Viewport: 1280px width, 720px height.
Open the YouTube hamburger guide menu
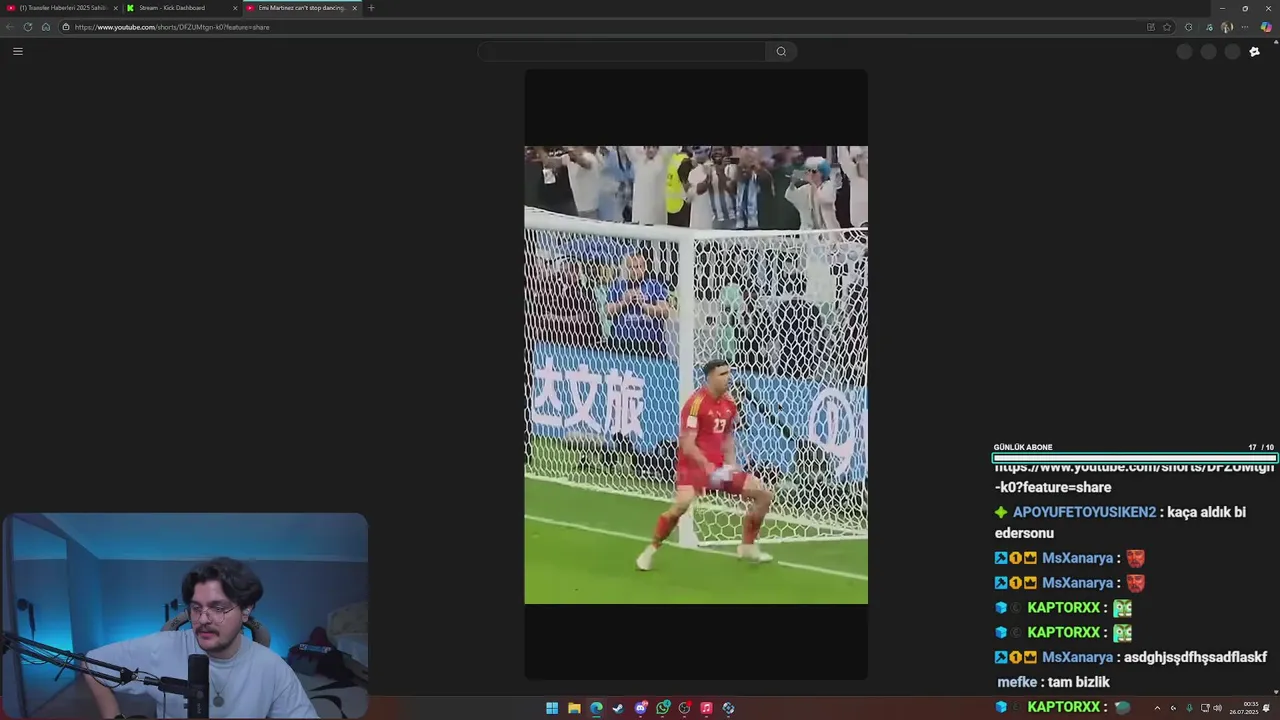(17, 51)
